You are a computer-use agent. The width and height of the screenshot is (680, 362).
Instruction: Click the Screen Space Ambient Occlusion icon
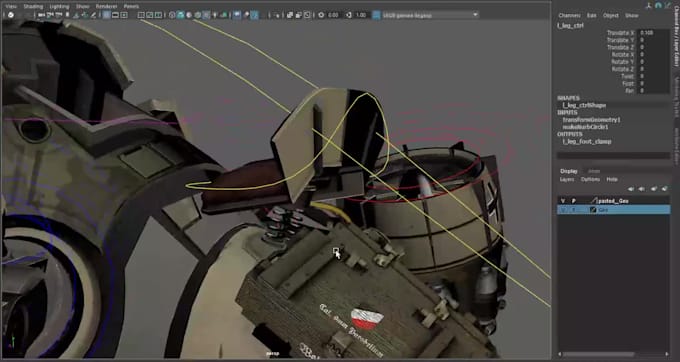point(237,15)
